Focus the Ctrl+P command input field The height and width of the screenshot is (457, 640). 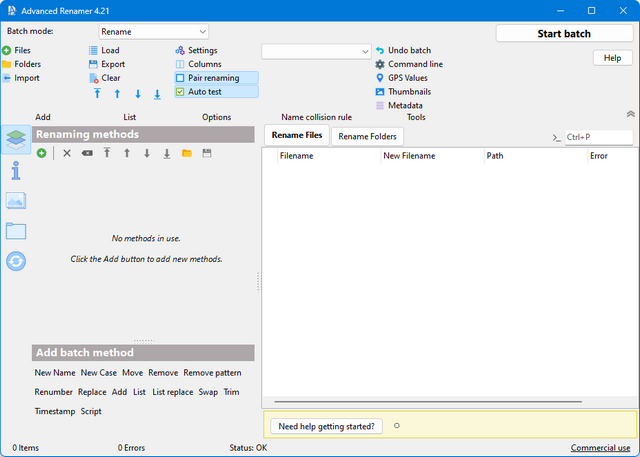pyautogui.click(x=599, y=138)
